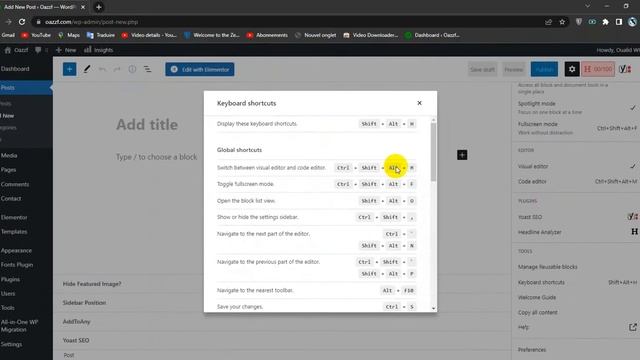Open the browser extensions puzzle icon

[x=605, y=22]
